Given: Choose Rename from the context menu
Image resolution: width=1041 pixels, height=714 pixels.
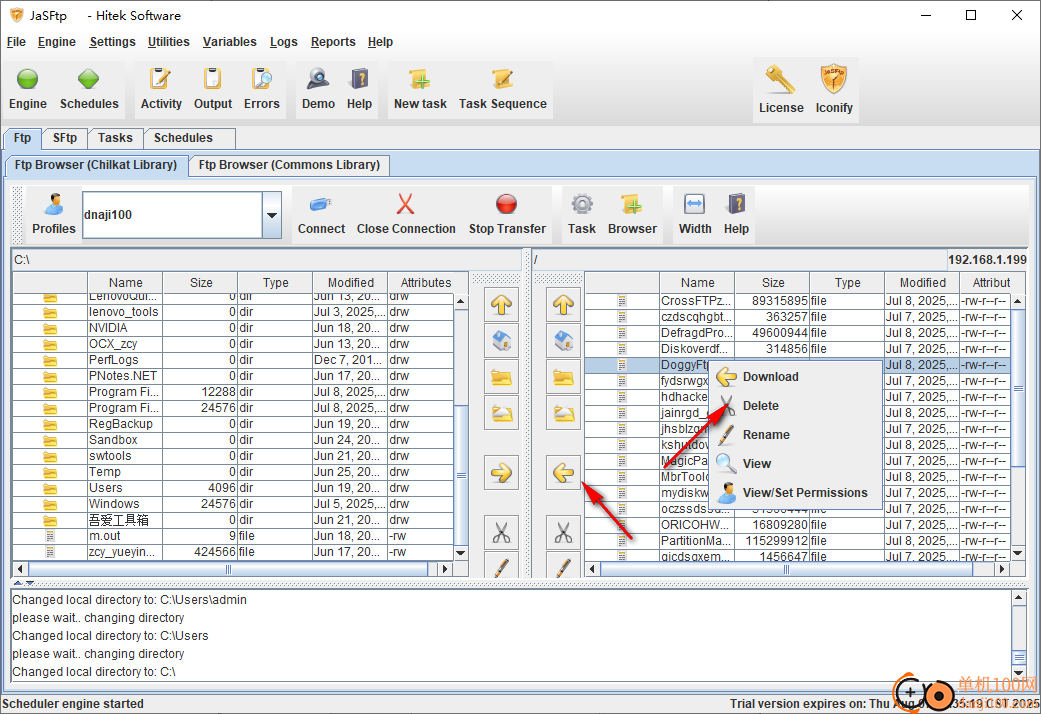Looking at the screenshot, I should click(795, 435).
